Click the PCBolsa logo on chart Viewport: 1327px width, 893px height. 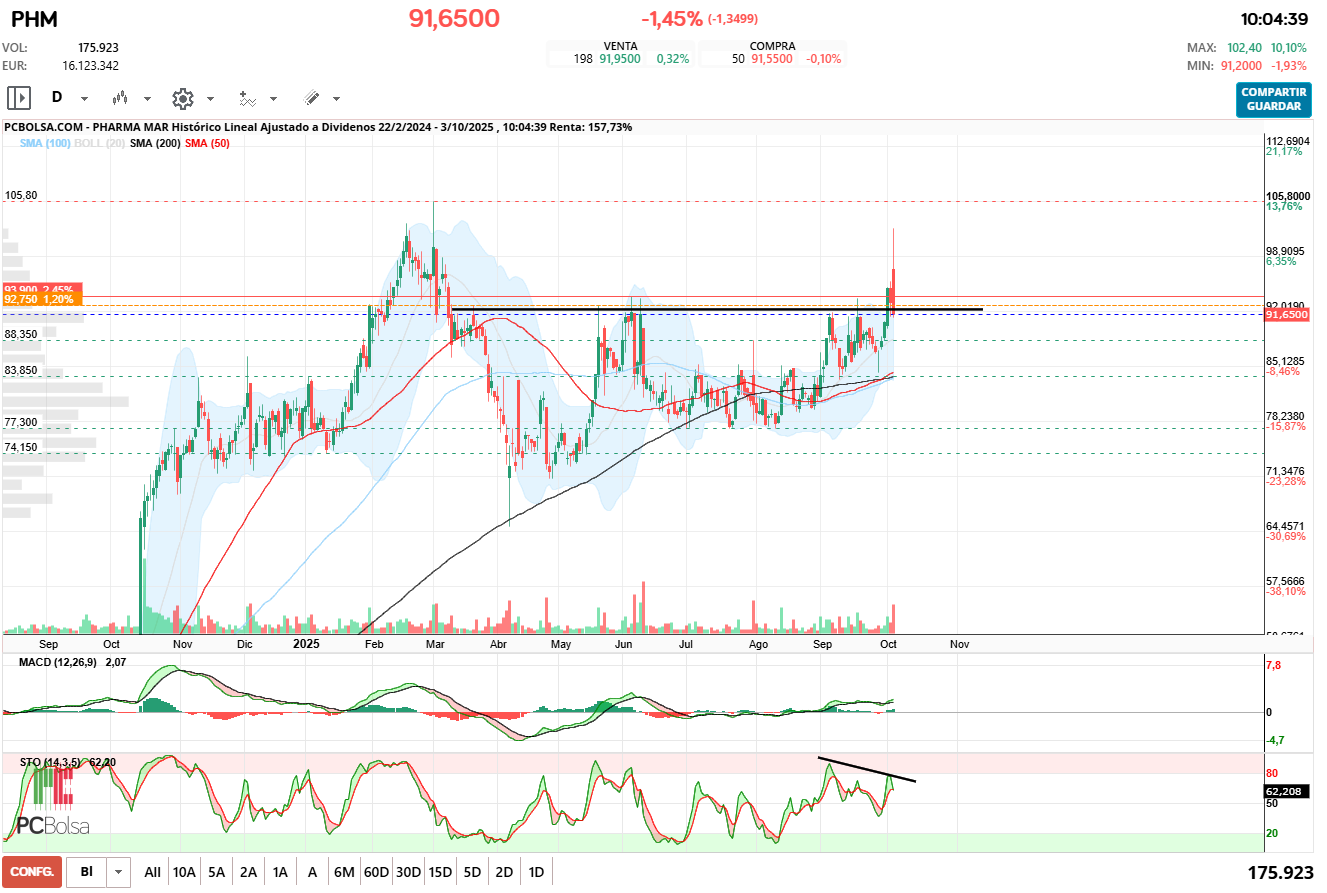[52, 808]
